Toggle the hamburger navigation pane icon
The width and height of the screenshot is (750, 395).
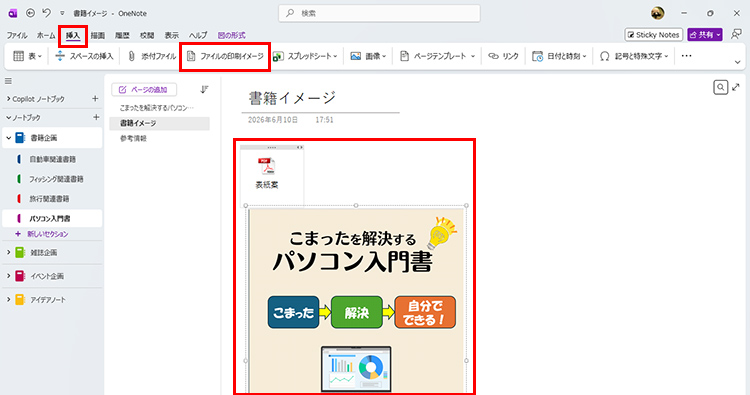[8, 81]
